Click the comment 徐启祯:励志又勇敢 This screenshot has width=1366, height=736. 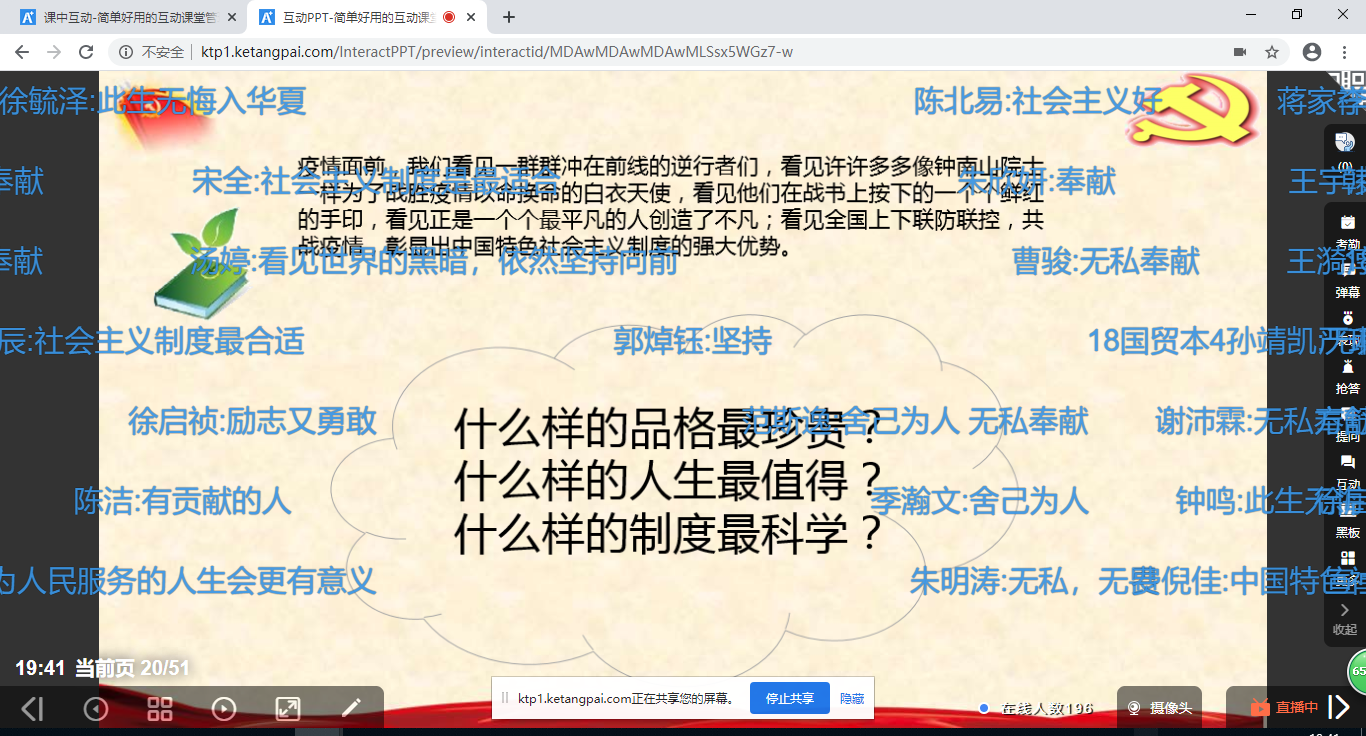[x=253, y=421]
